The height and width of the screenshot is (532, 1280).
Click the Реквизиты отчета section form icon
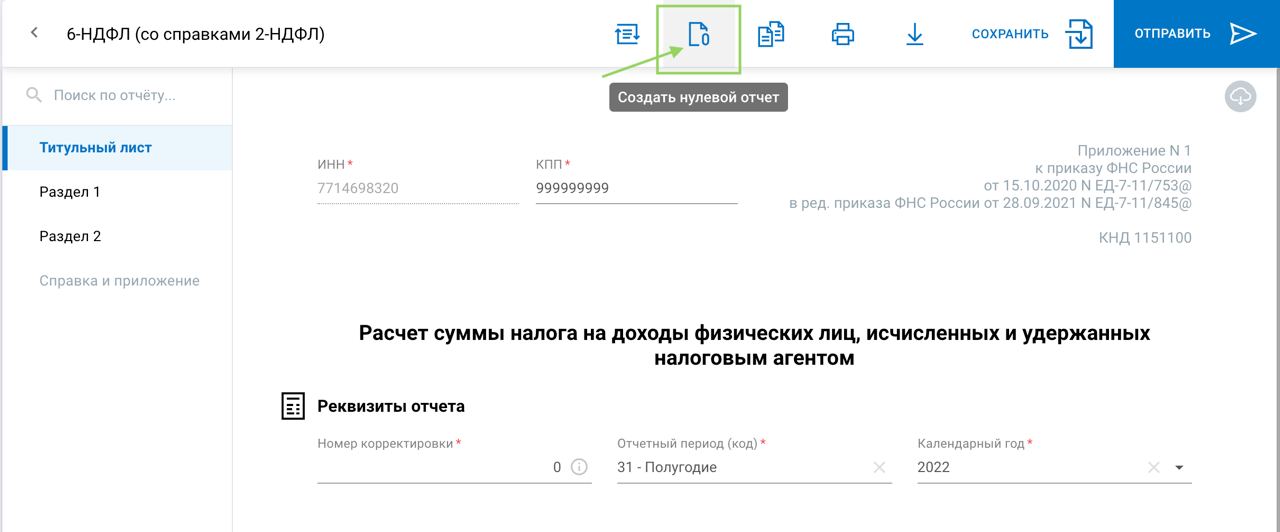pyautogui.click(x=293, y=406)
